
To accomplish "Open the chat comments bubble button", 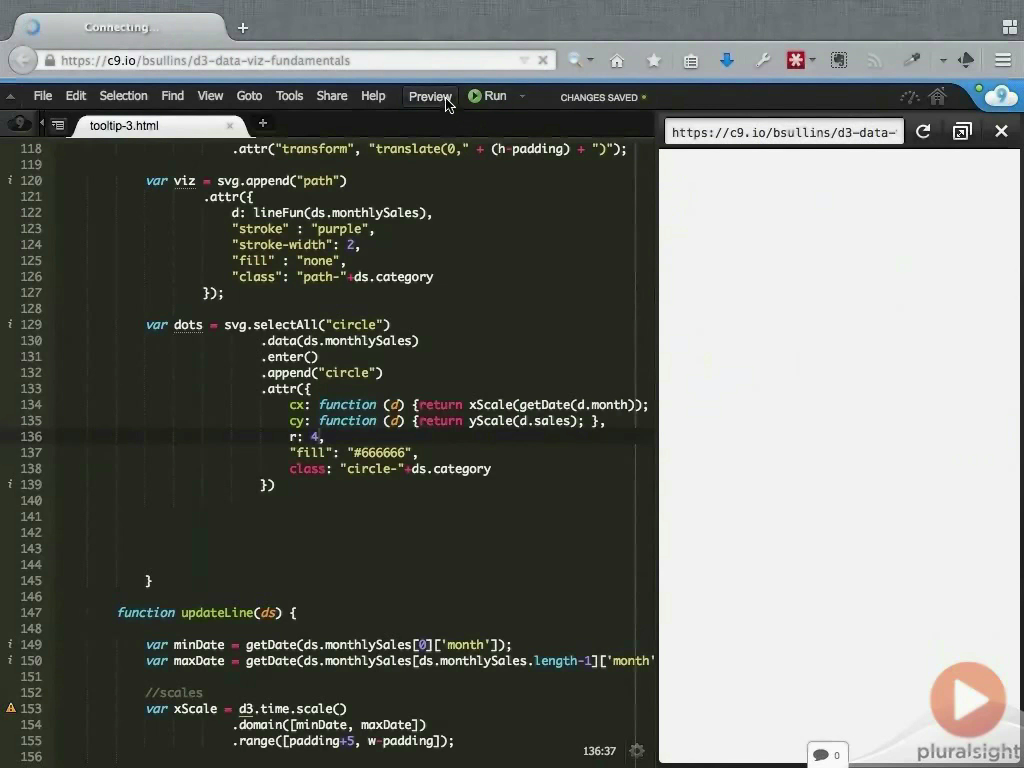I will pyautogui.click(x=827, y=755).
